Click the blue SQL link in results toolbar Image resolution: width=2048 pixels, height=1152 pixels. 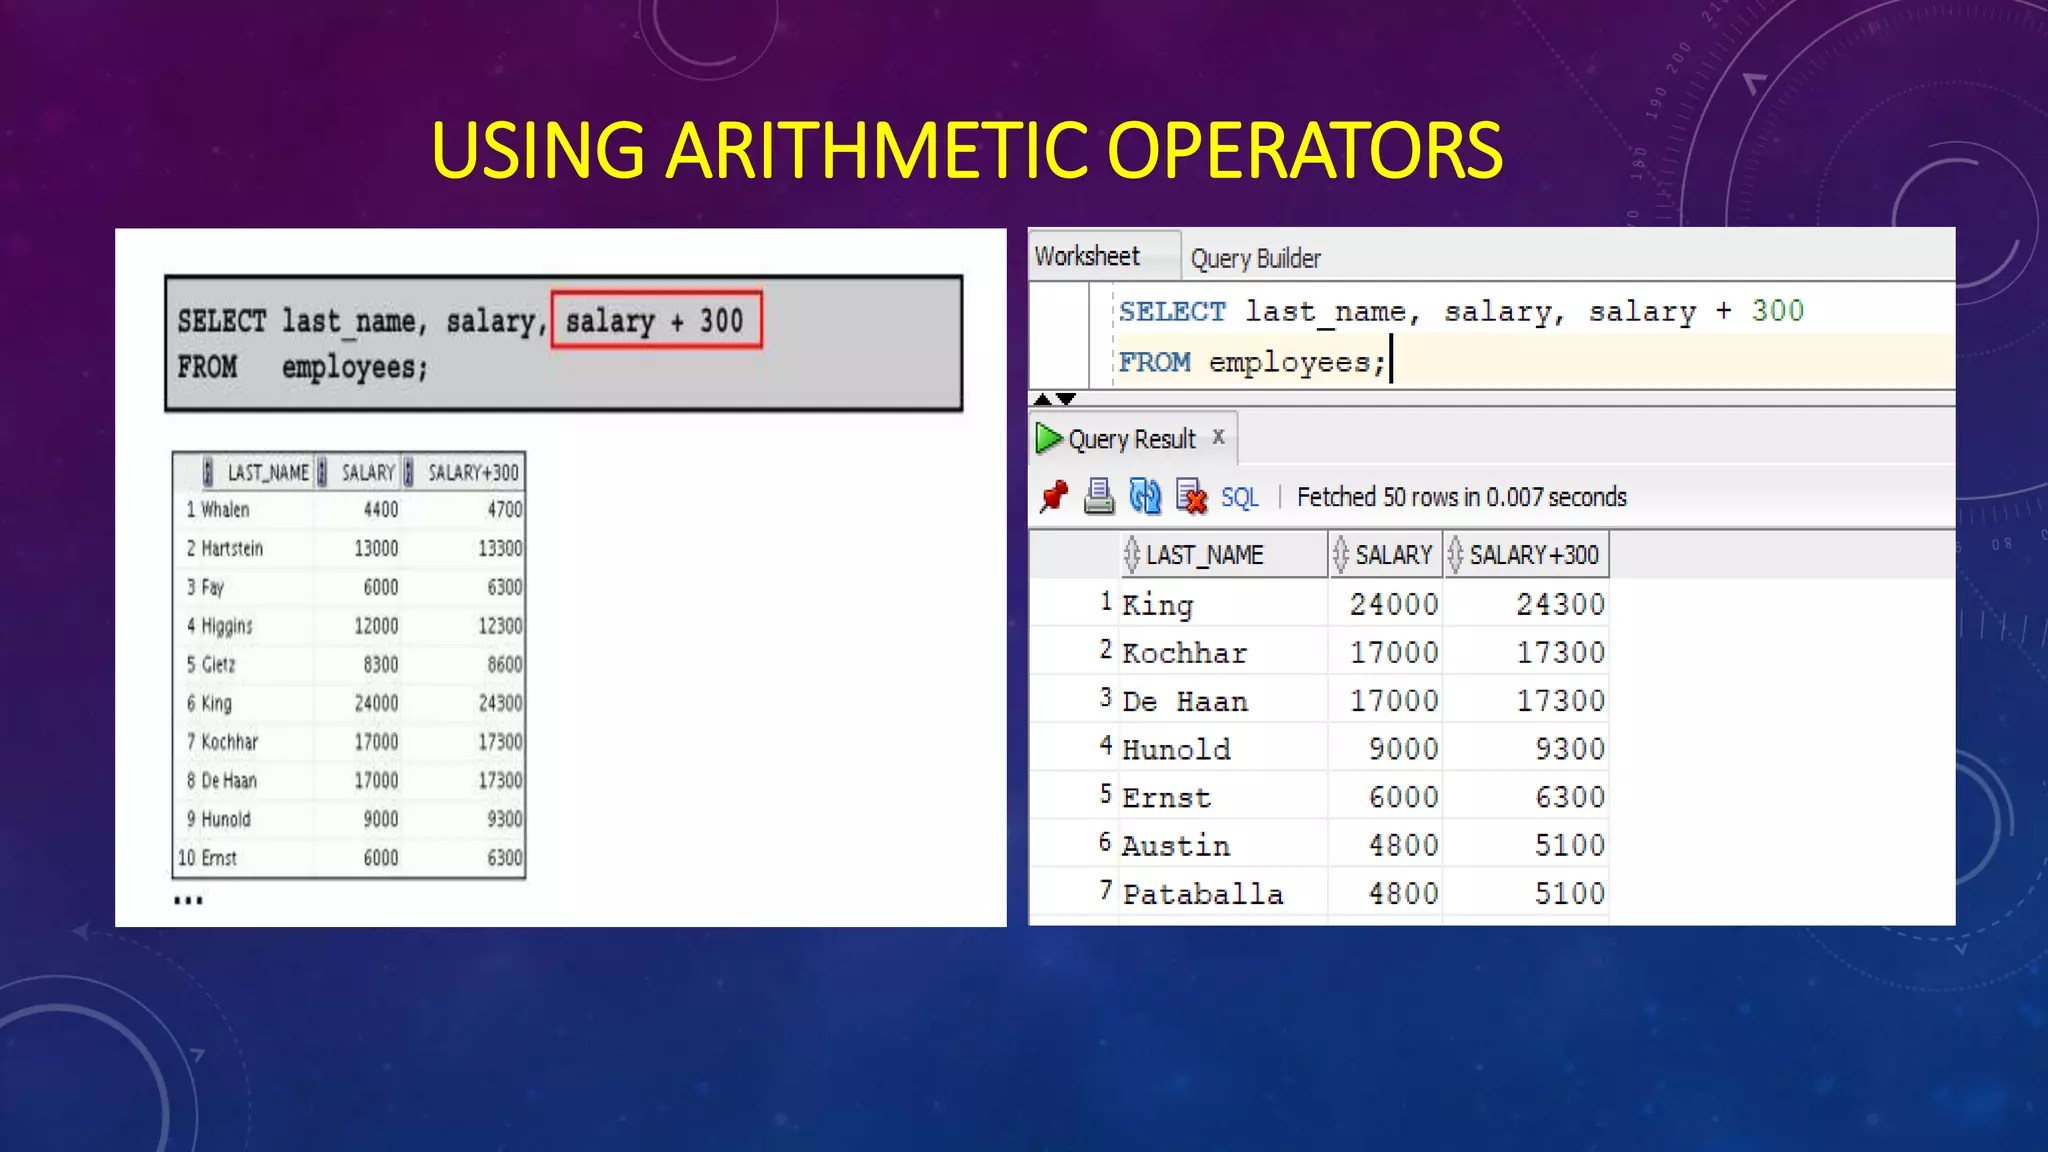click(1239, 498)
